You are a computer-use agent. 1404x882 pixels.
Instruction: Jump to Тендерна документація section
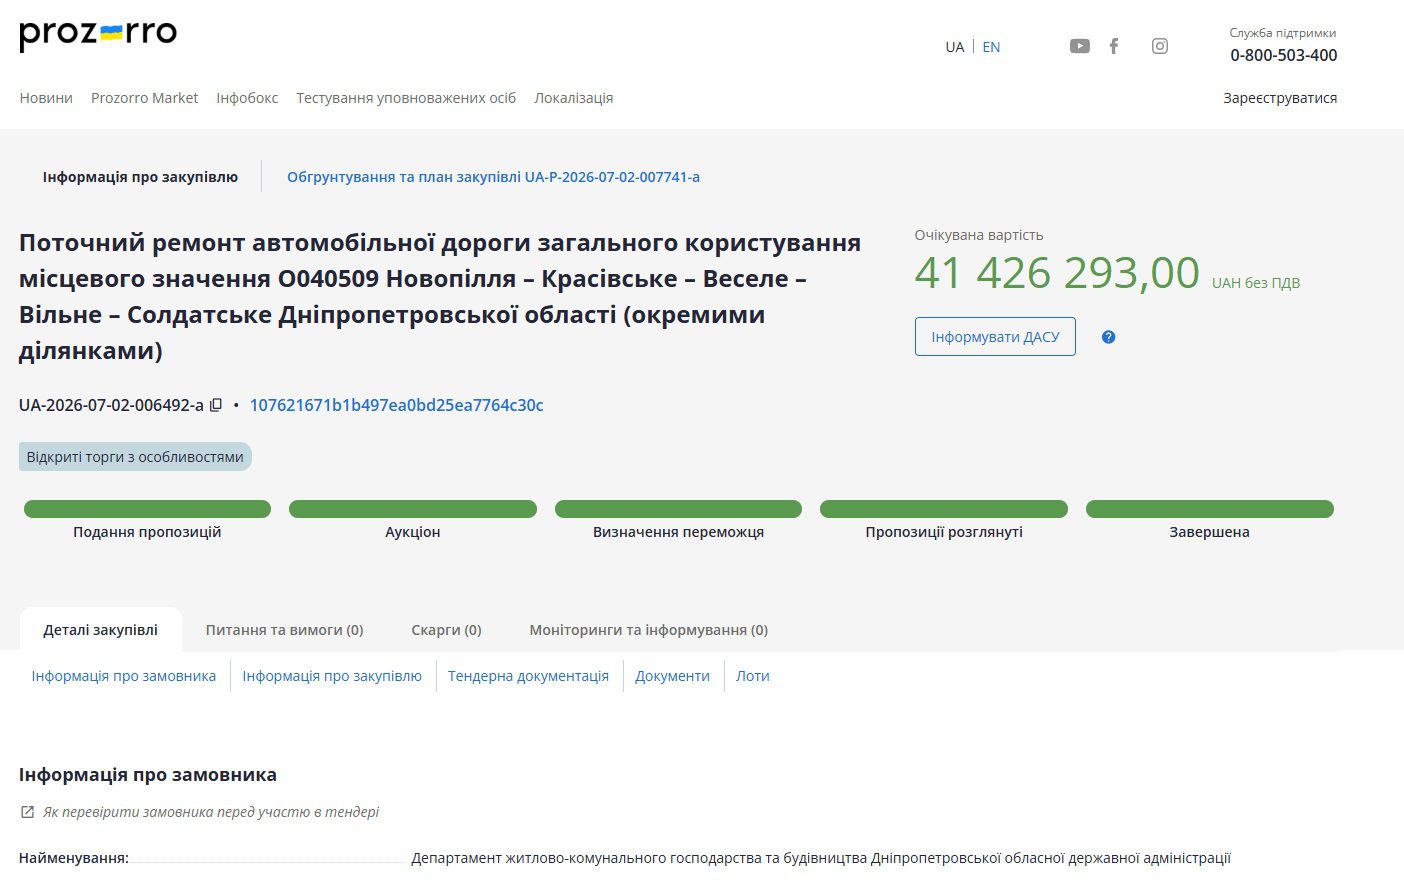tap(528, 676)
